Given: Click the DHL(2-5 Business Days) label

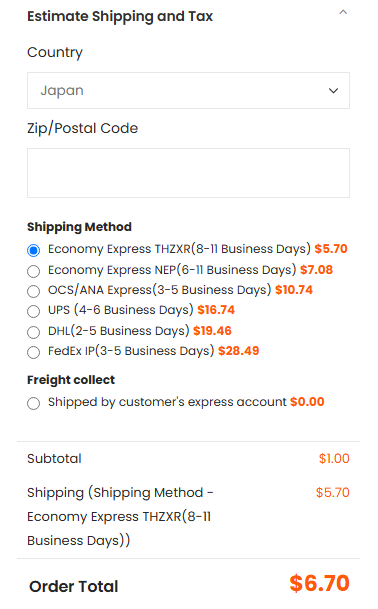Looking at the screenshot, I should tap(118, 331).
